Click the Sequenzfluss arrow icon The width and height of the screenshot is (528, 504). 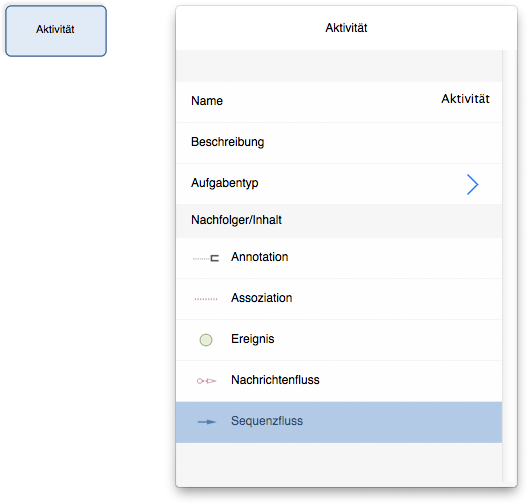tap(207, 422)
